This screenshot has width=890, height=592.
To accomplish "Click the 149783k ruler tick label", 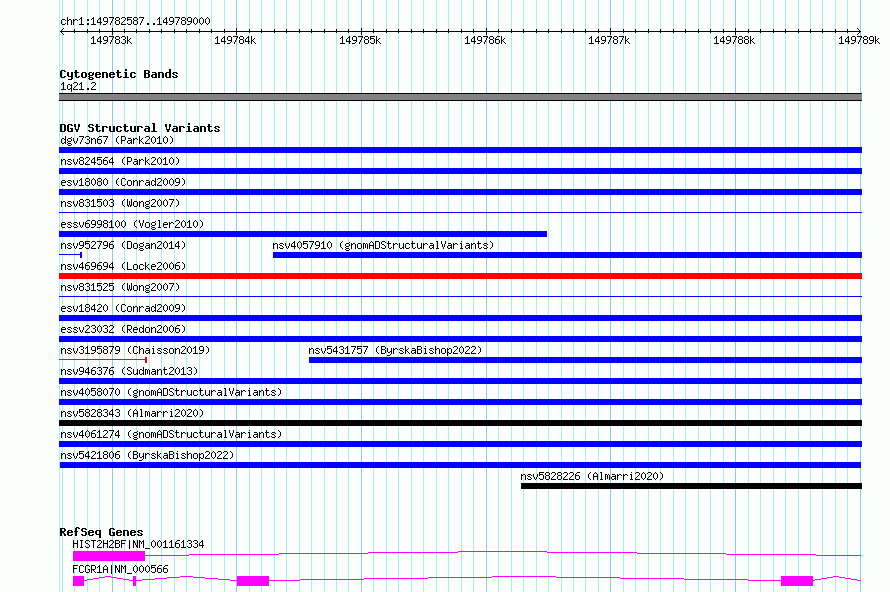I will [x=111, y=40].
